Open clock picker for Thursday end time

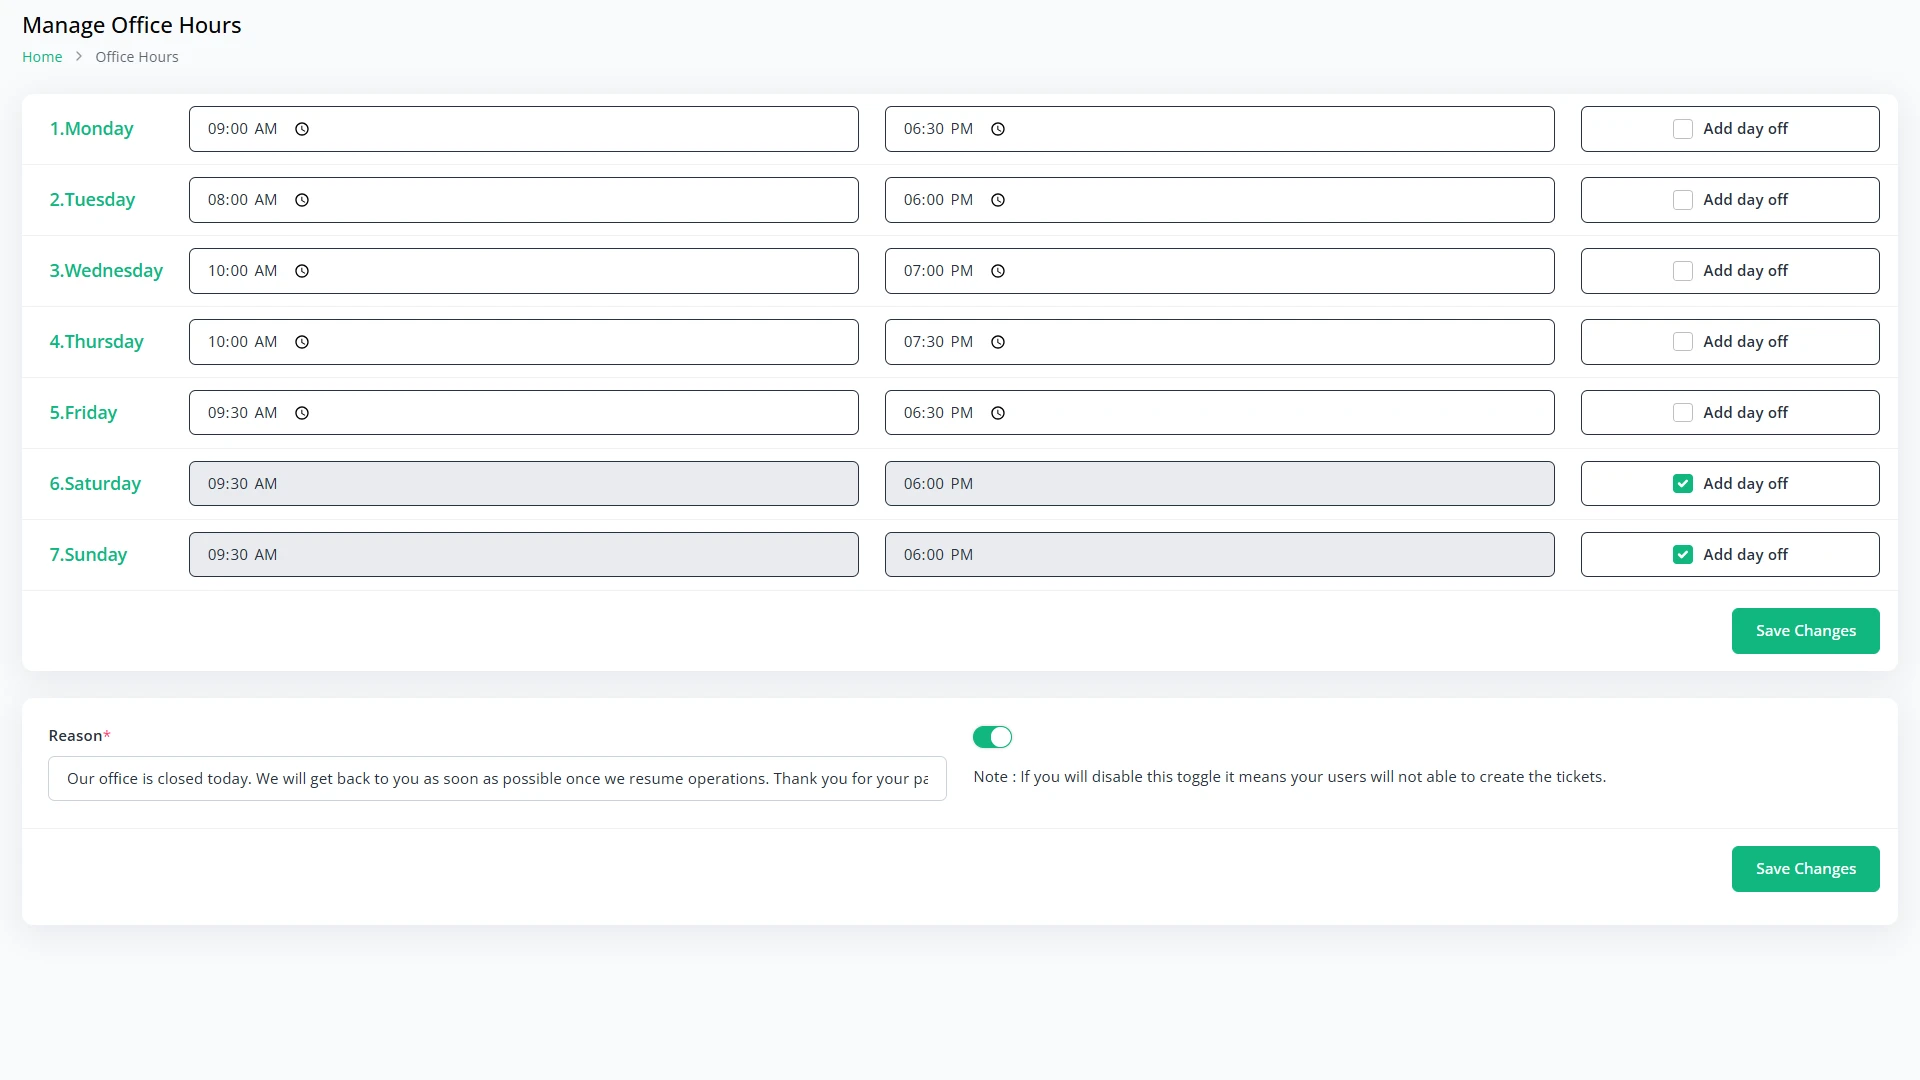pyautogui.click(x=998, y=342)
